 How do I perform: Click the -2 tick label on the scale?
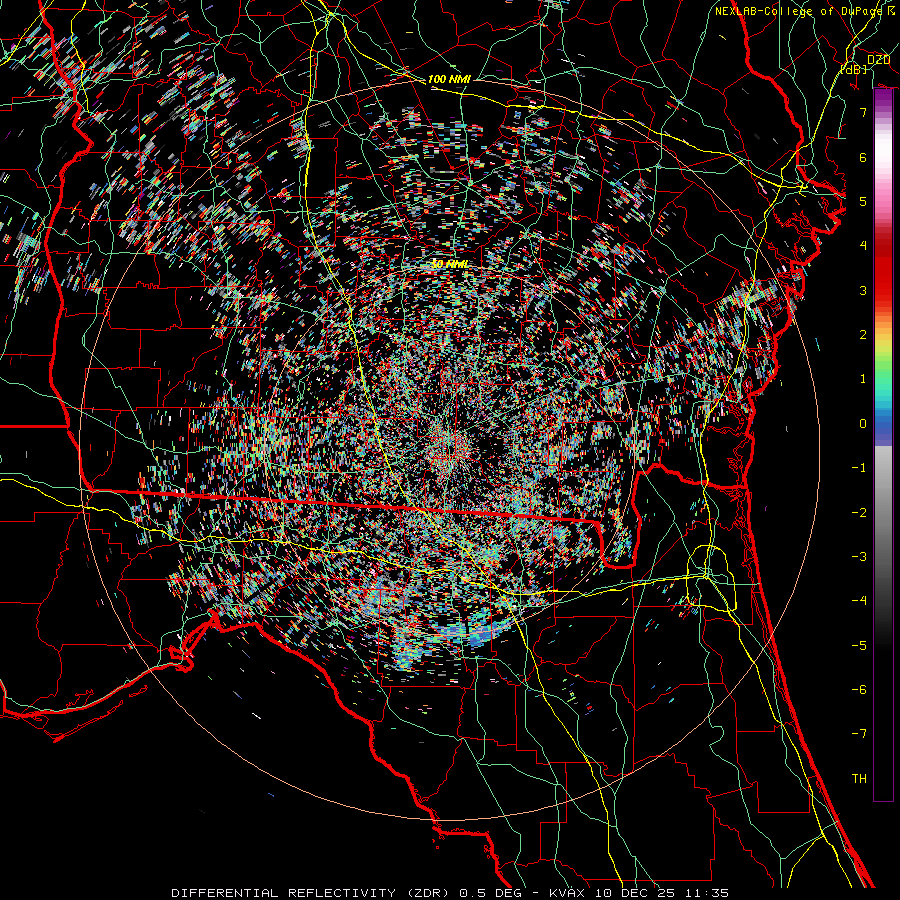tap(859, 513)
